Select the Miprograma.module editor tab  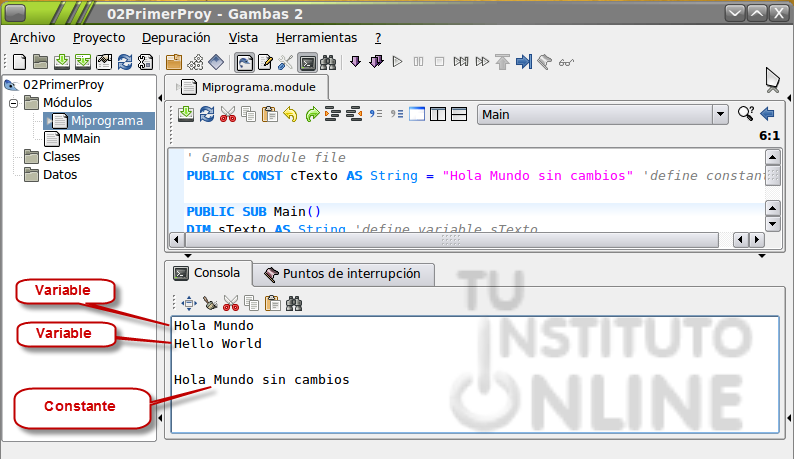pos(248,87)
